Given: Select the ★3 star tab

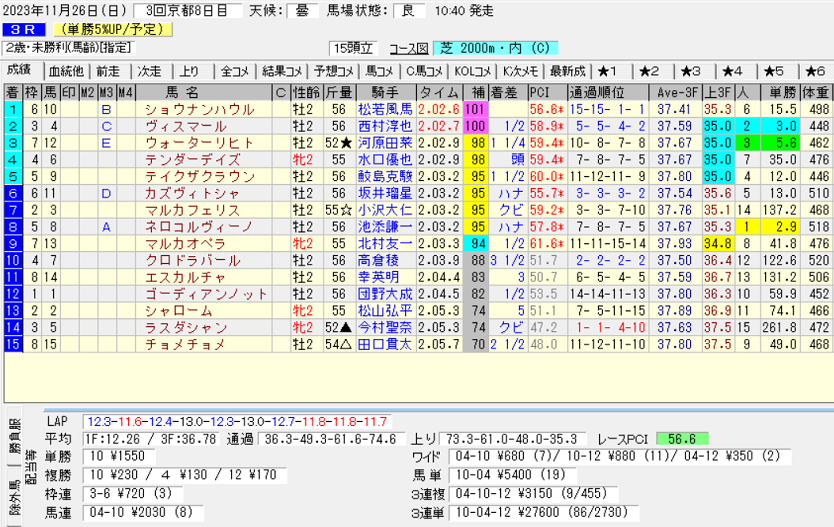Looking at the screenshot, I should pos(691,71).
